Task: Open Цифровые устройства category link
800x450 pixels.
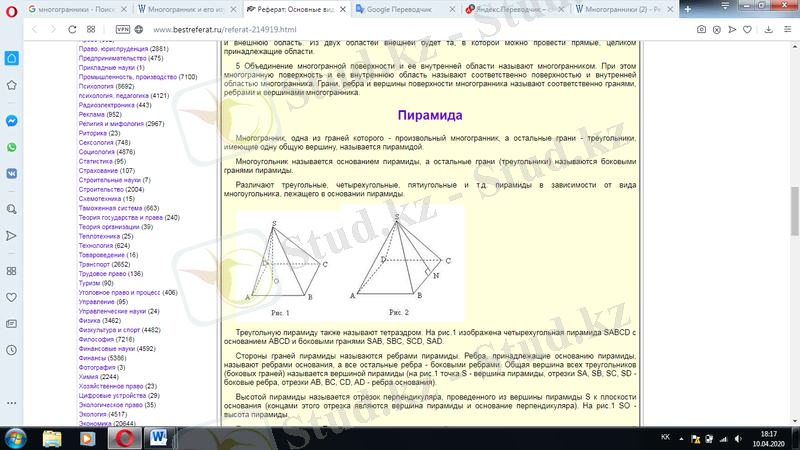Action: click(112, 396)
